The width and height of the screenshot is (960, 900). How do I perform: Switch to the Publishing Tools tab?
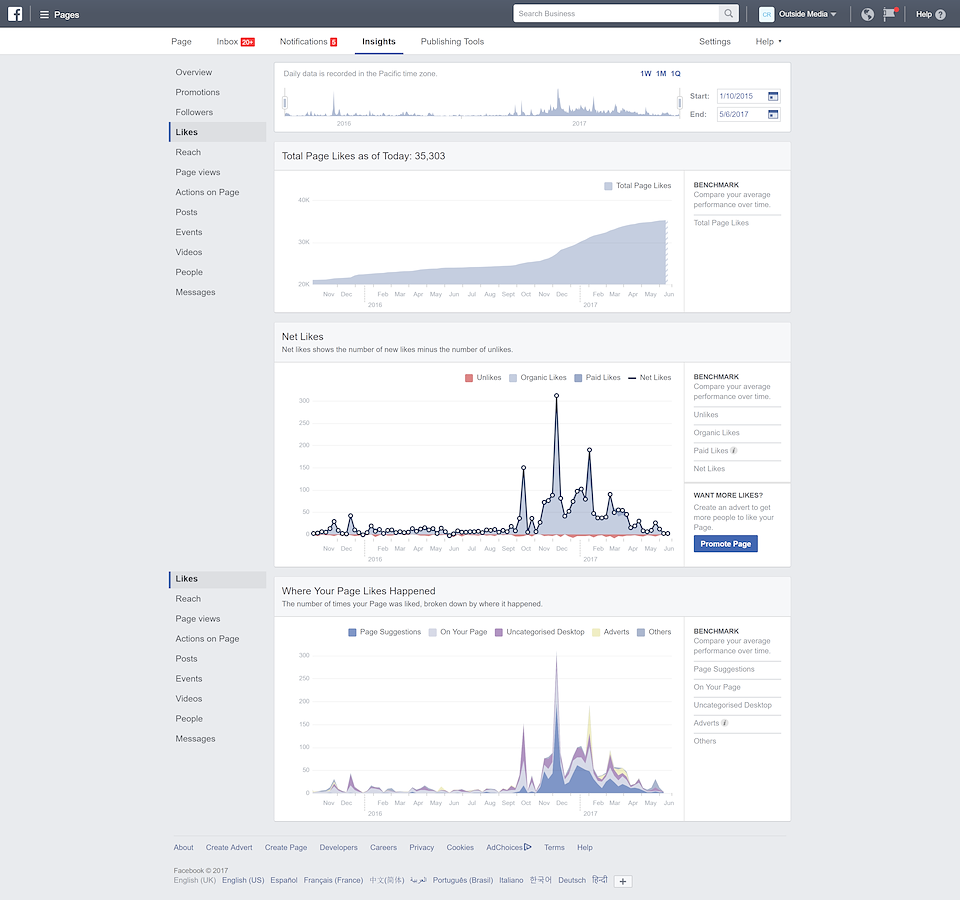(x=452, y=42)
